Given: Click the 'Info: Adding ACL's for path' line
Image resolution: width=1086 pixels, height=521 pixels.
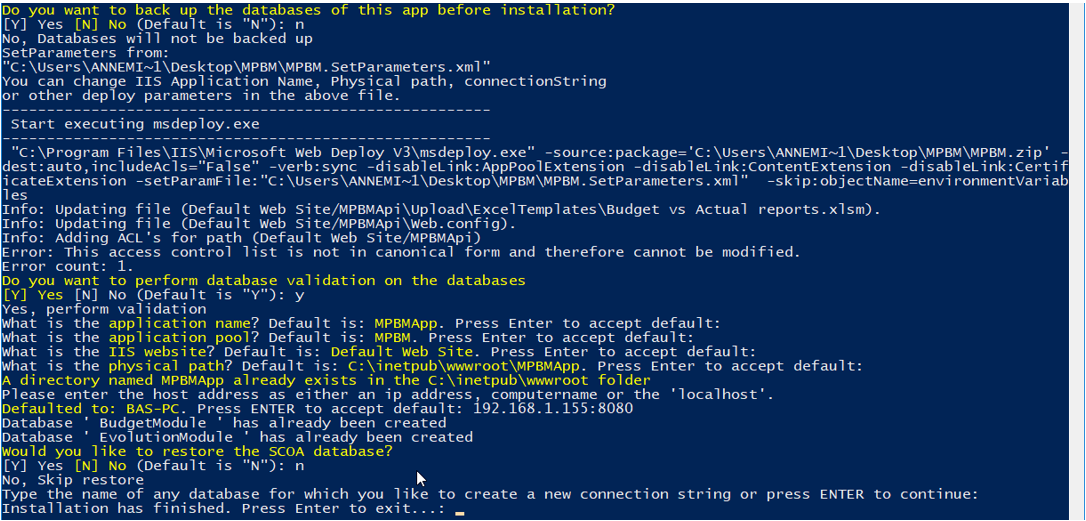Looking at the screenshot, I should pyautogui.click(x=243, y=237).
